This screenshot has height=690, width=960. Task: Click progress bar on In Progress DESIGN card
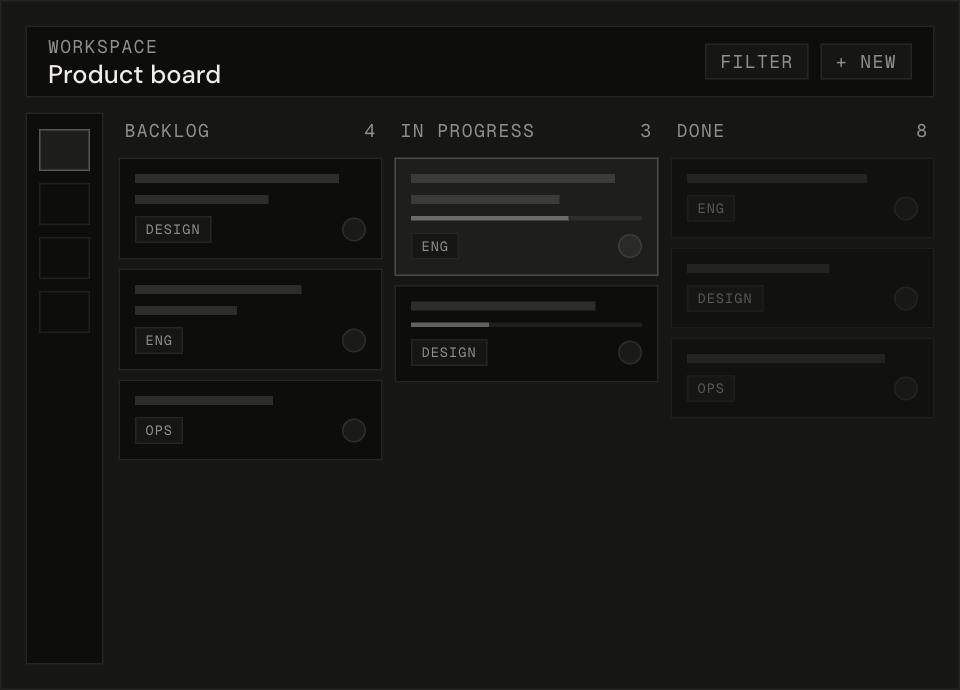click(526, 325)
